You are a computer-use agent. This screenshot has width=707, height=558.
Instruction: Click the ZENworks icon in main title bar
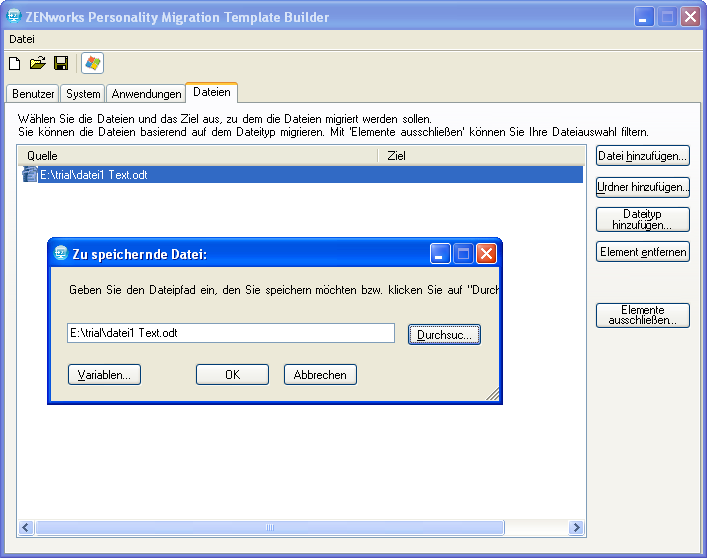pyautogui.click(x=14, y=16)
